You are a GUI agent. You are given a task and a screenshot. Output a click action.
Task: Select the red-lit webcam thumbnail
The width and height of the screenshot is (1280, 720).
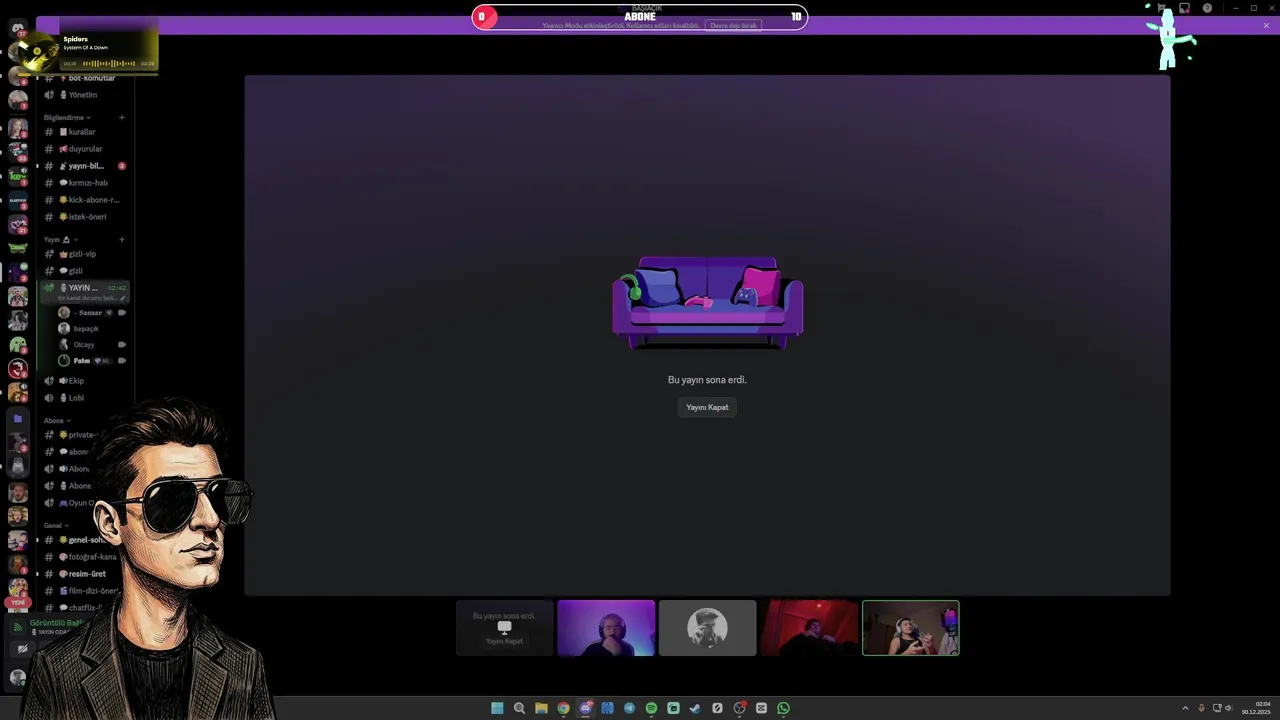click(809, 628)
